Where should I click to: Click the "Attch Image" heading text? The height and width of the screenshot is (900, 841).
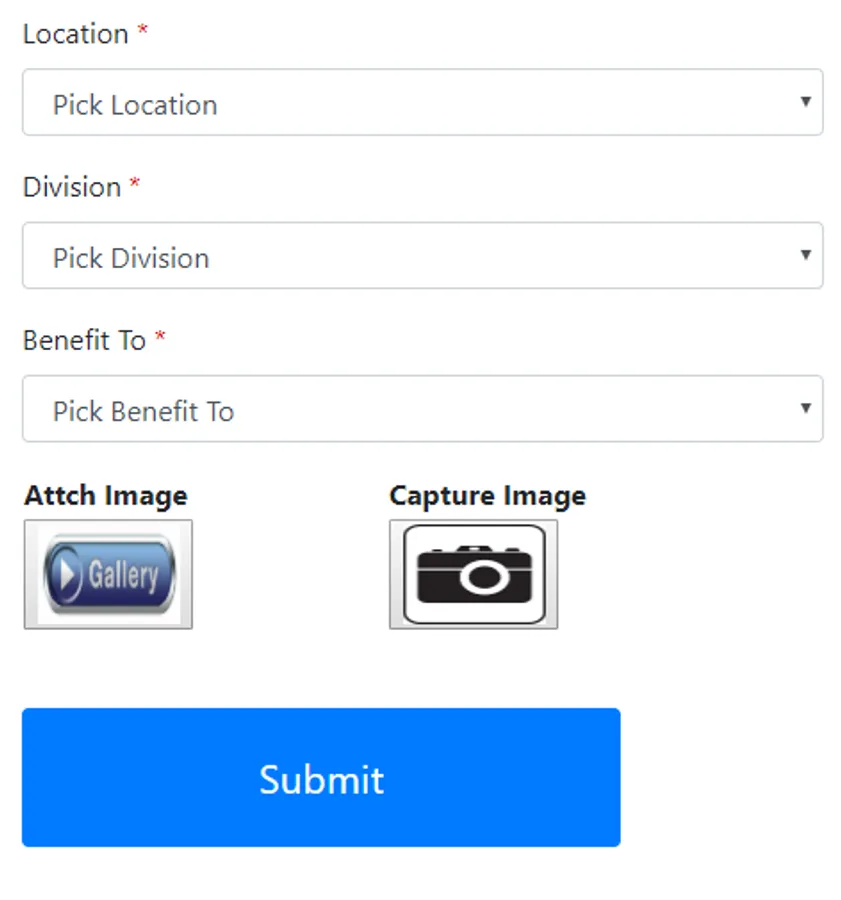click(106, 496)
